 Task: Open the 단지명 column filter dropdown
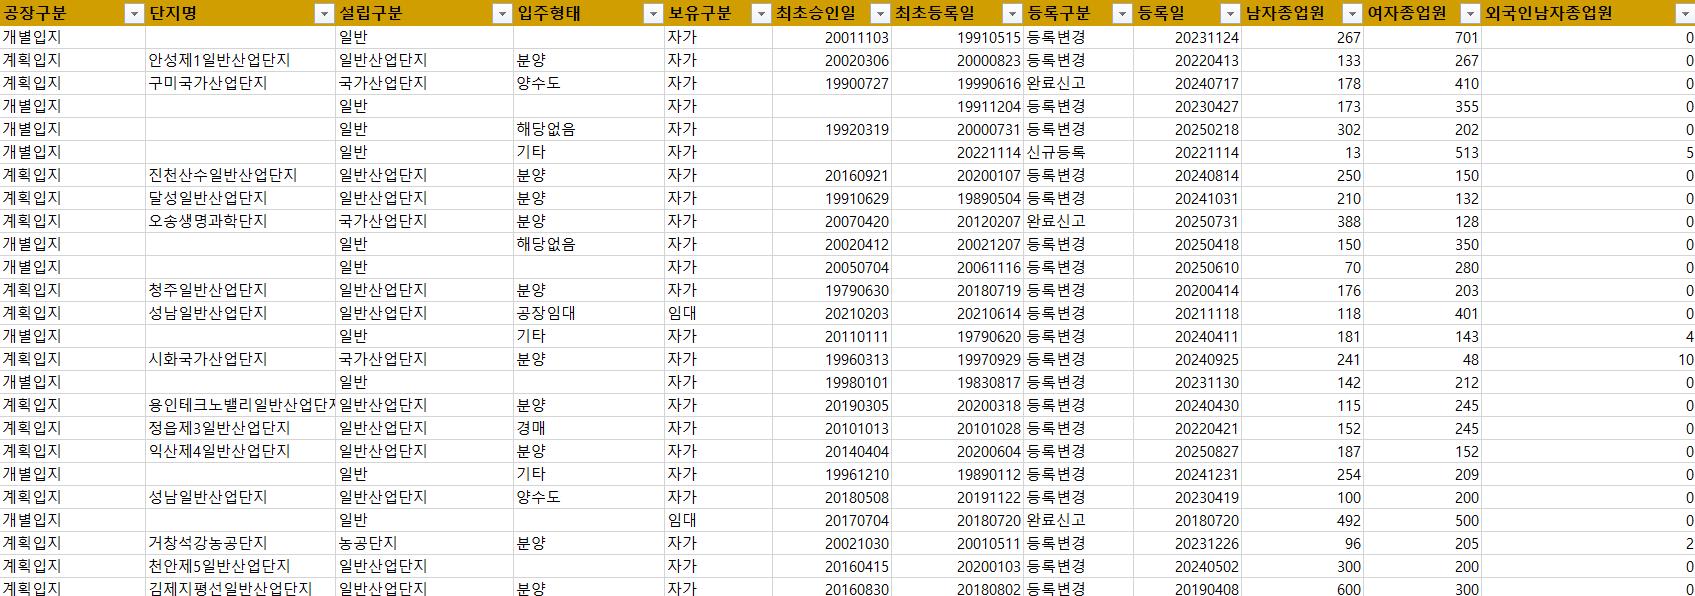pyautogui.click(x=323, y=13)
